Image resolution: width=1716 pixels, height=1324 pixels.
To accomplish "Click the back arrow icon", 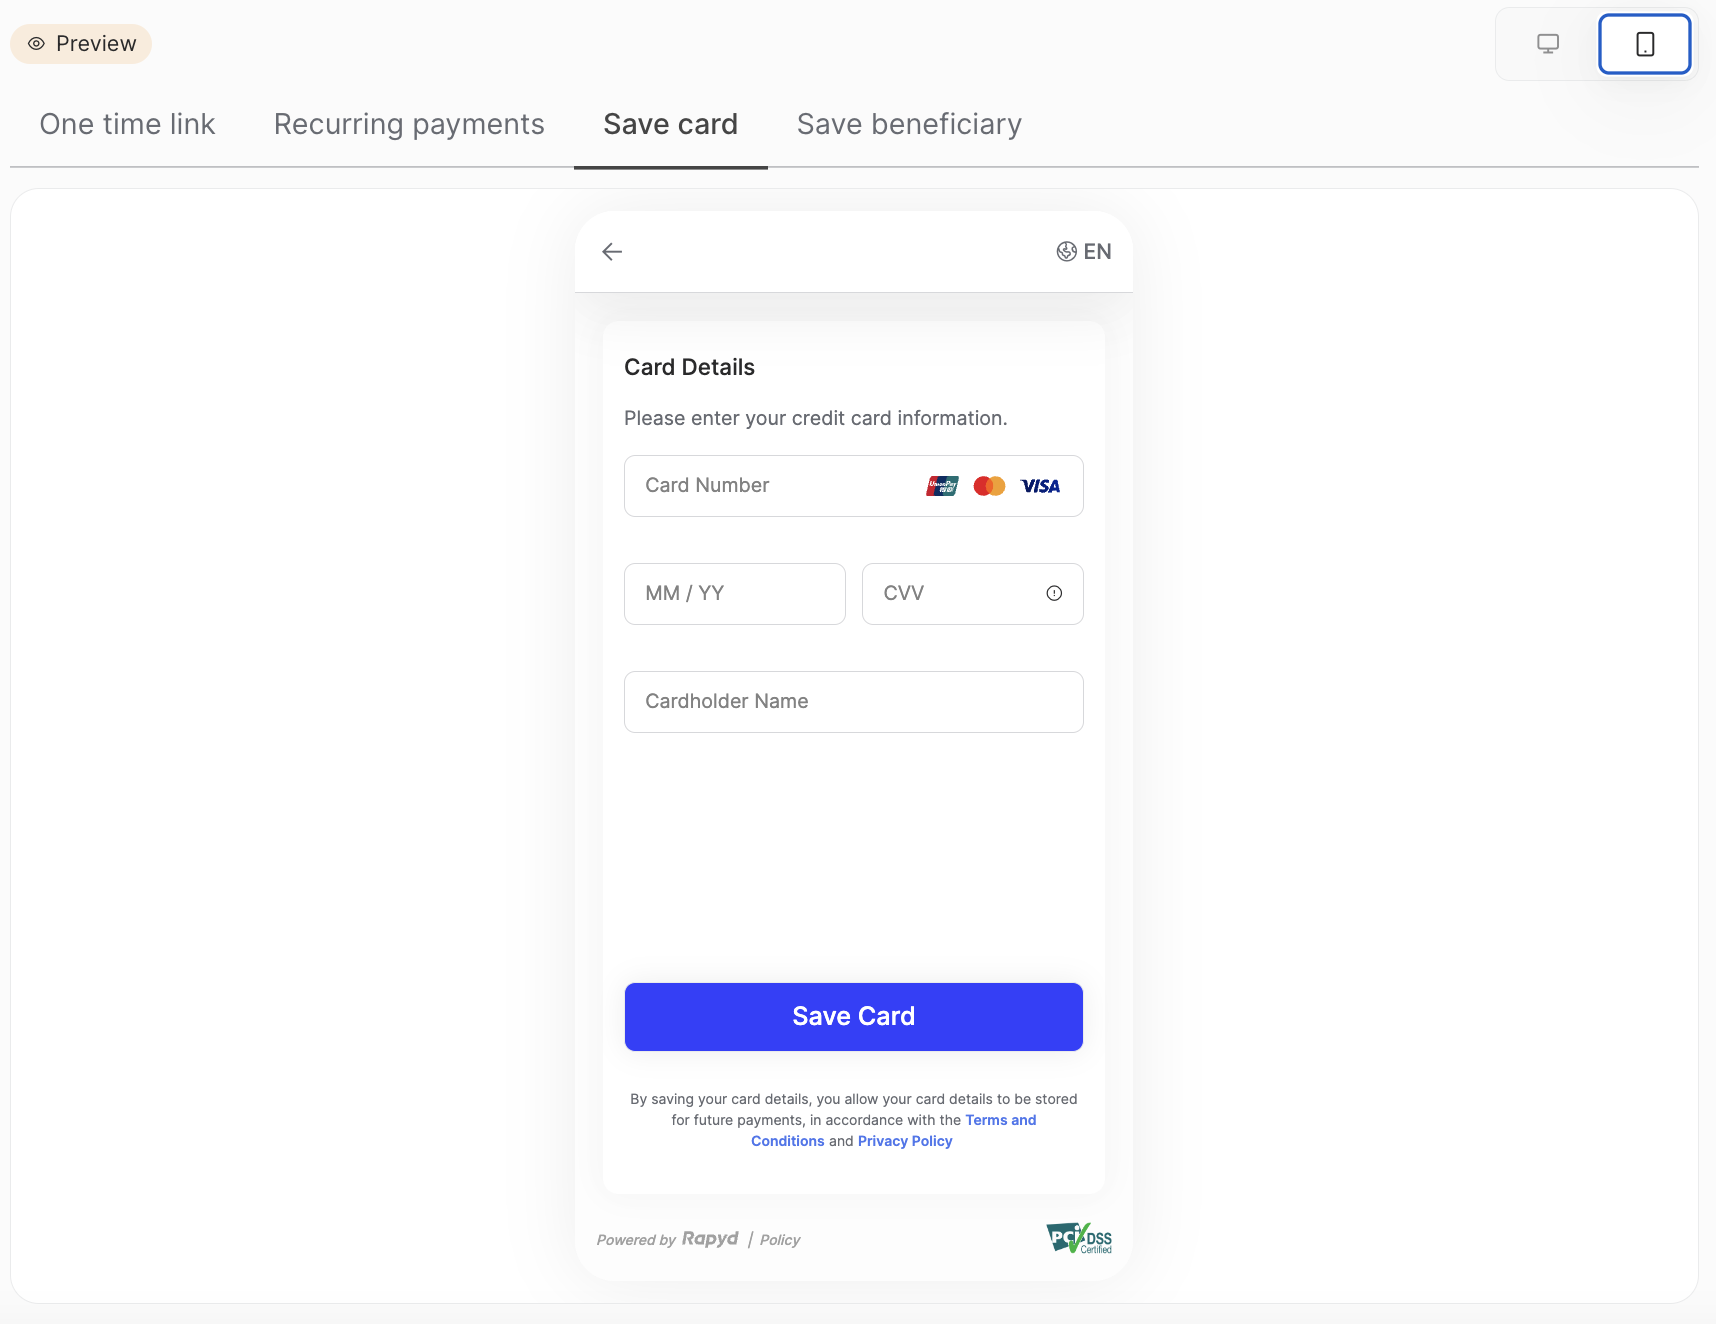I will (x=612, y=252).
